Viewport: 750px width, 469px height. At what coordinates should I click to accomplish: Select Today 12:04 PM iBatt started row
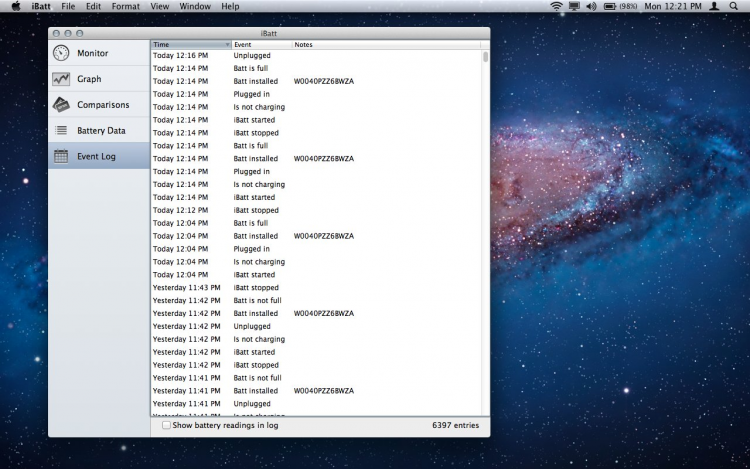(x=316, y=275)
